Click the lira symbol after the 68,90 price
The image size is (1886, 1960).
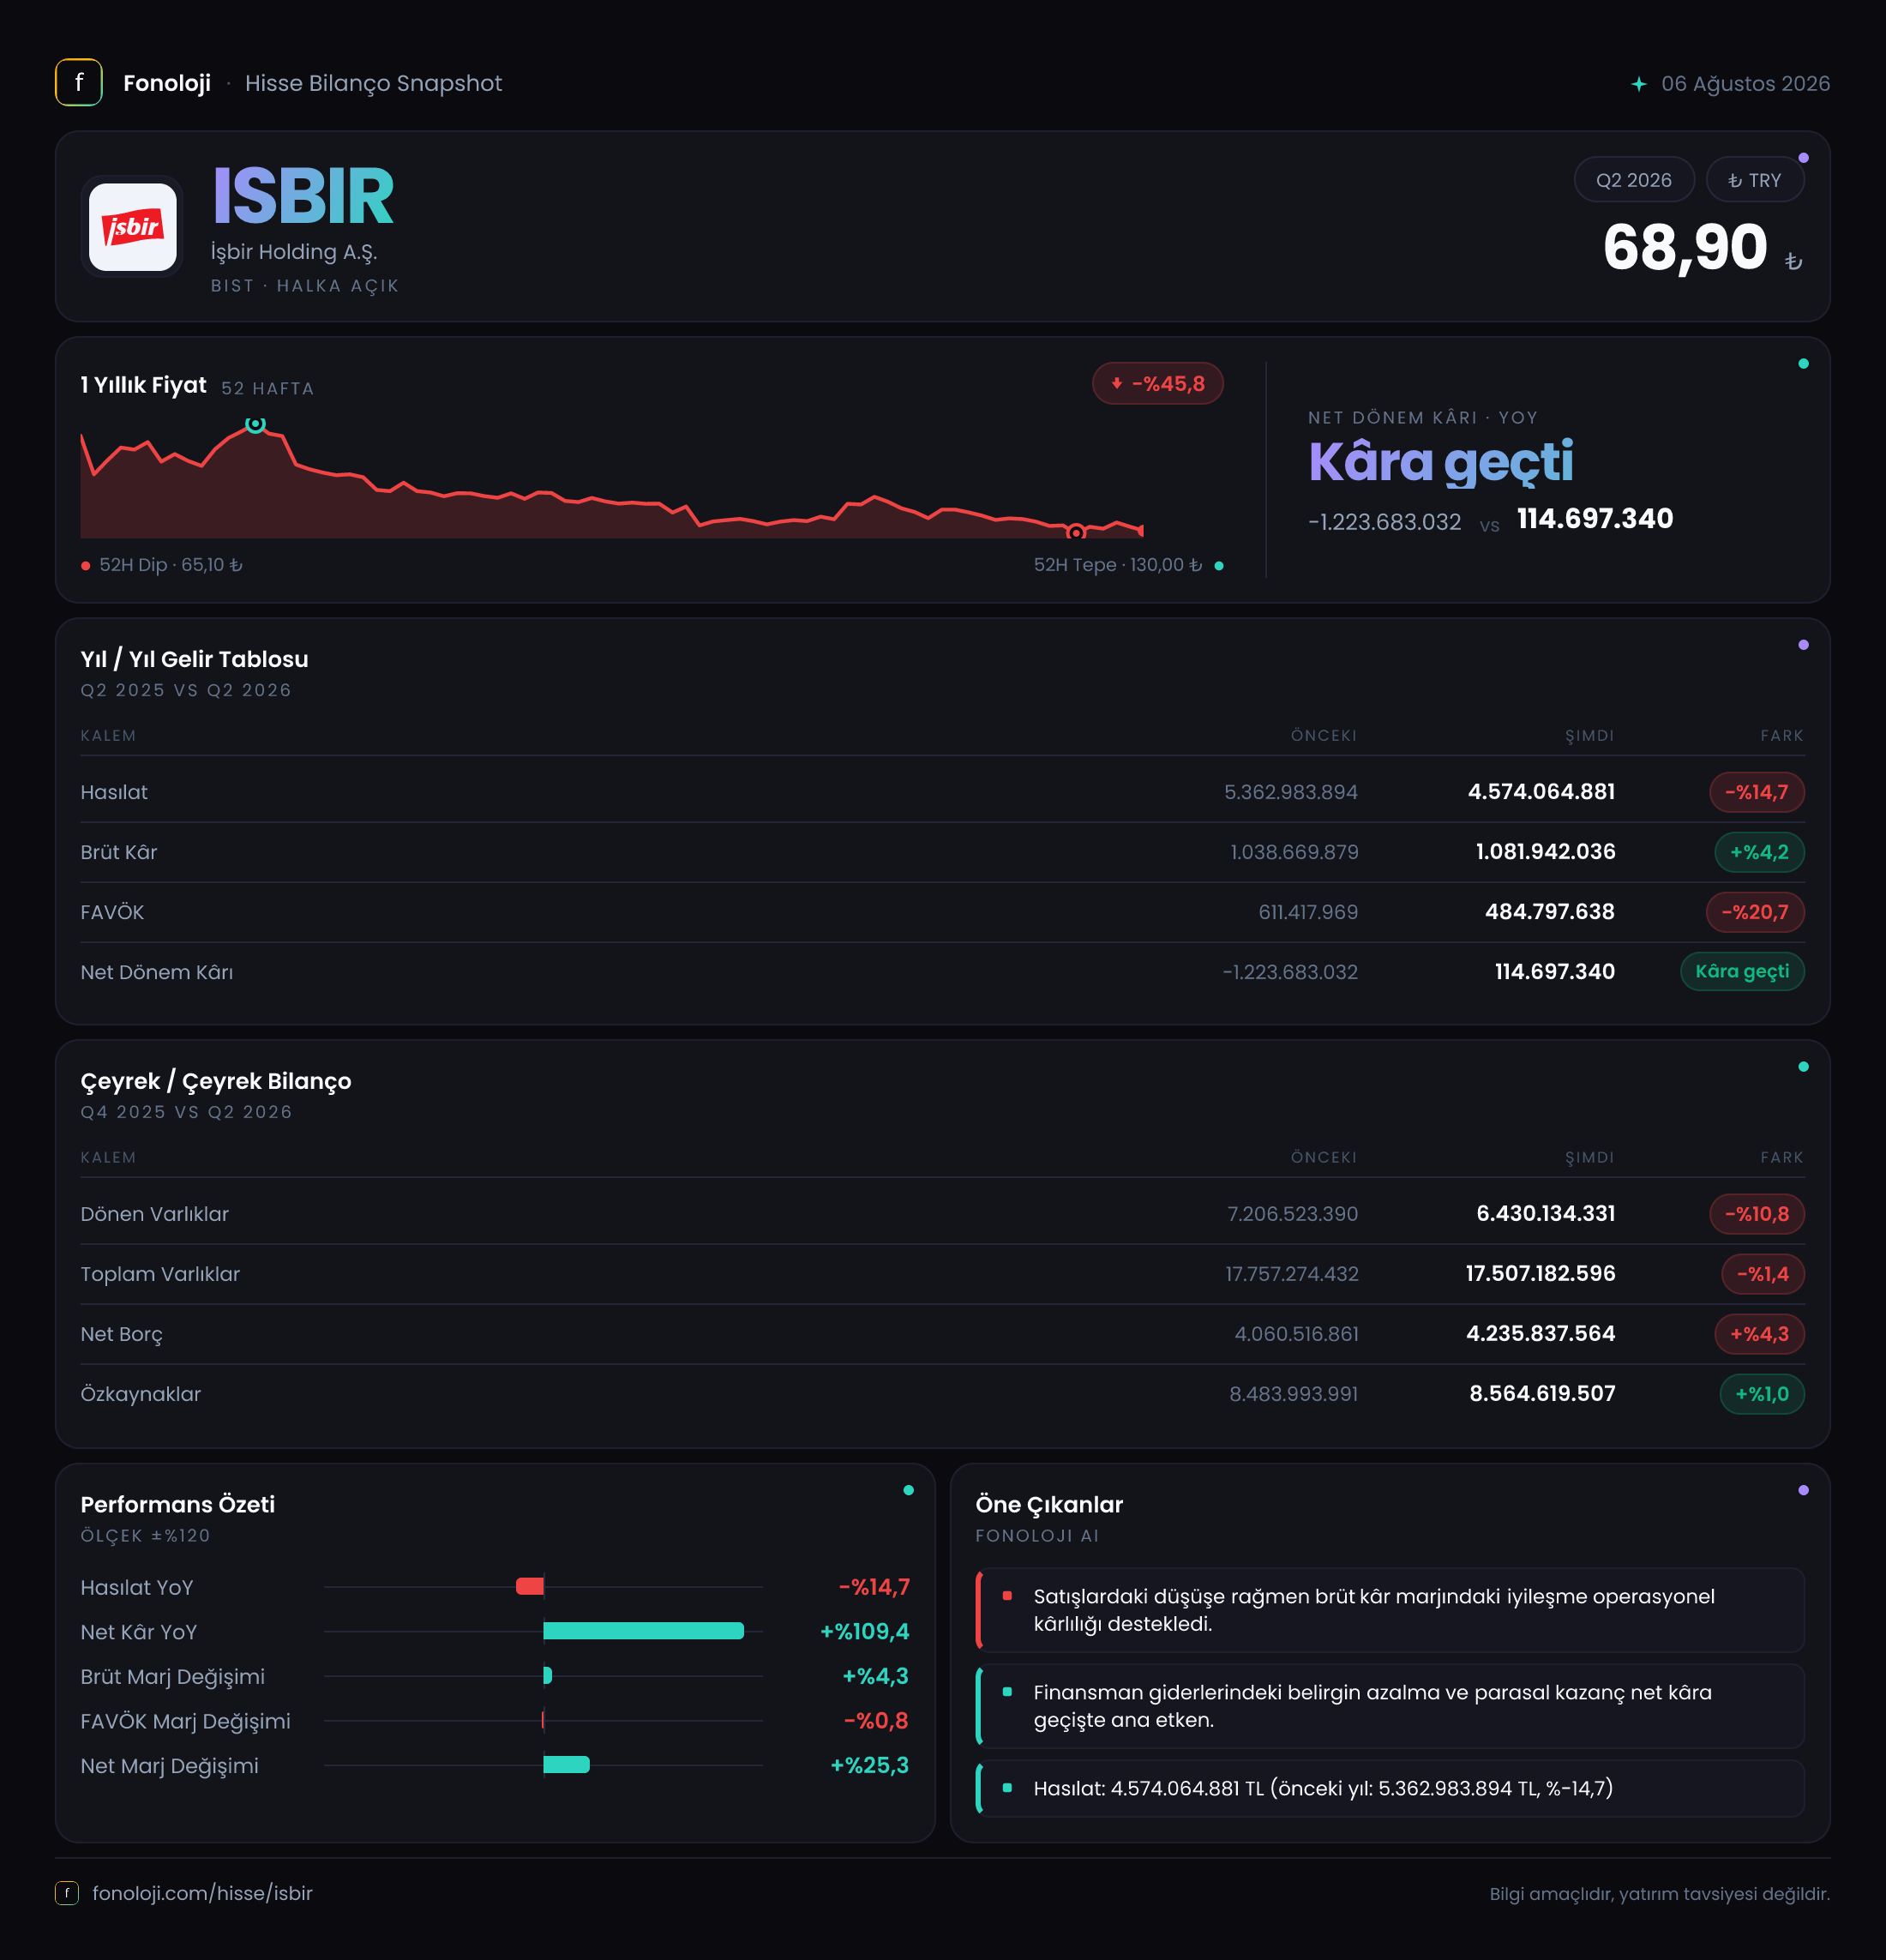[x=1794, y=261]
